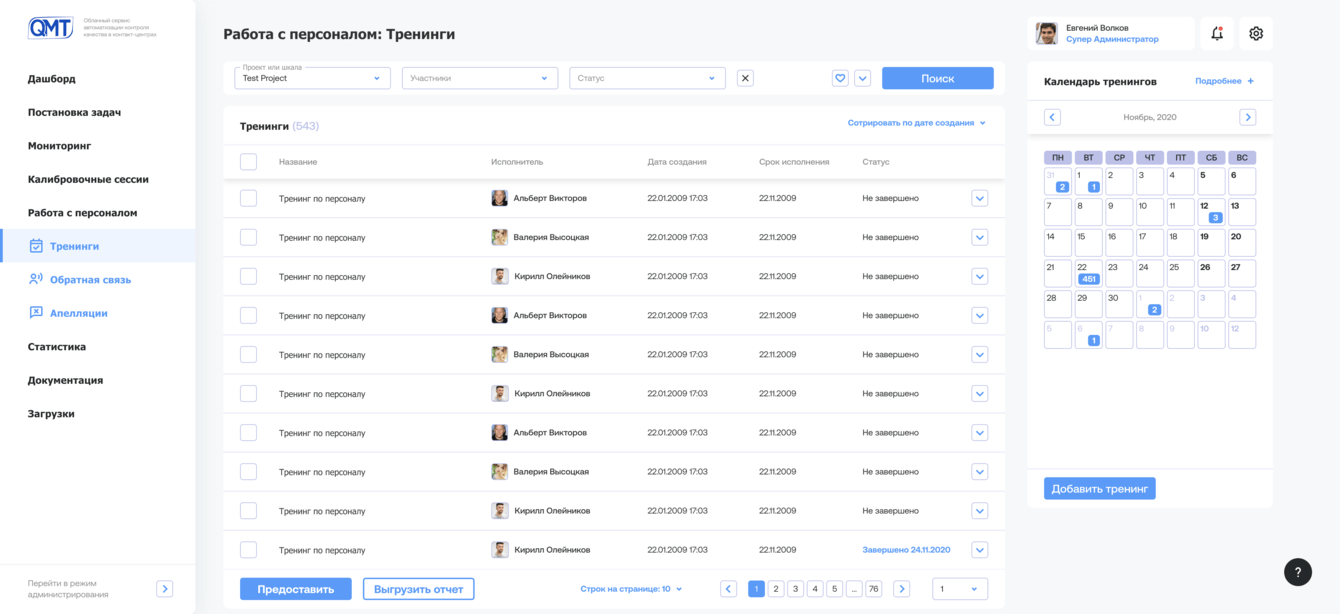1340x614 pixels.
Task: Click Евгений Волков profile avatar
Action: (x=1047, y=33)
